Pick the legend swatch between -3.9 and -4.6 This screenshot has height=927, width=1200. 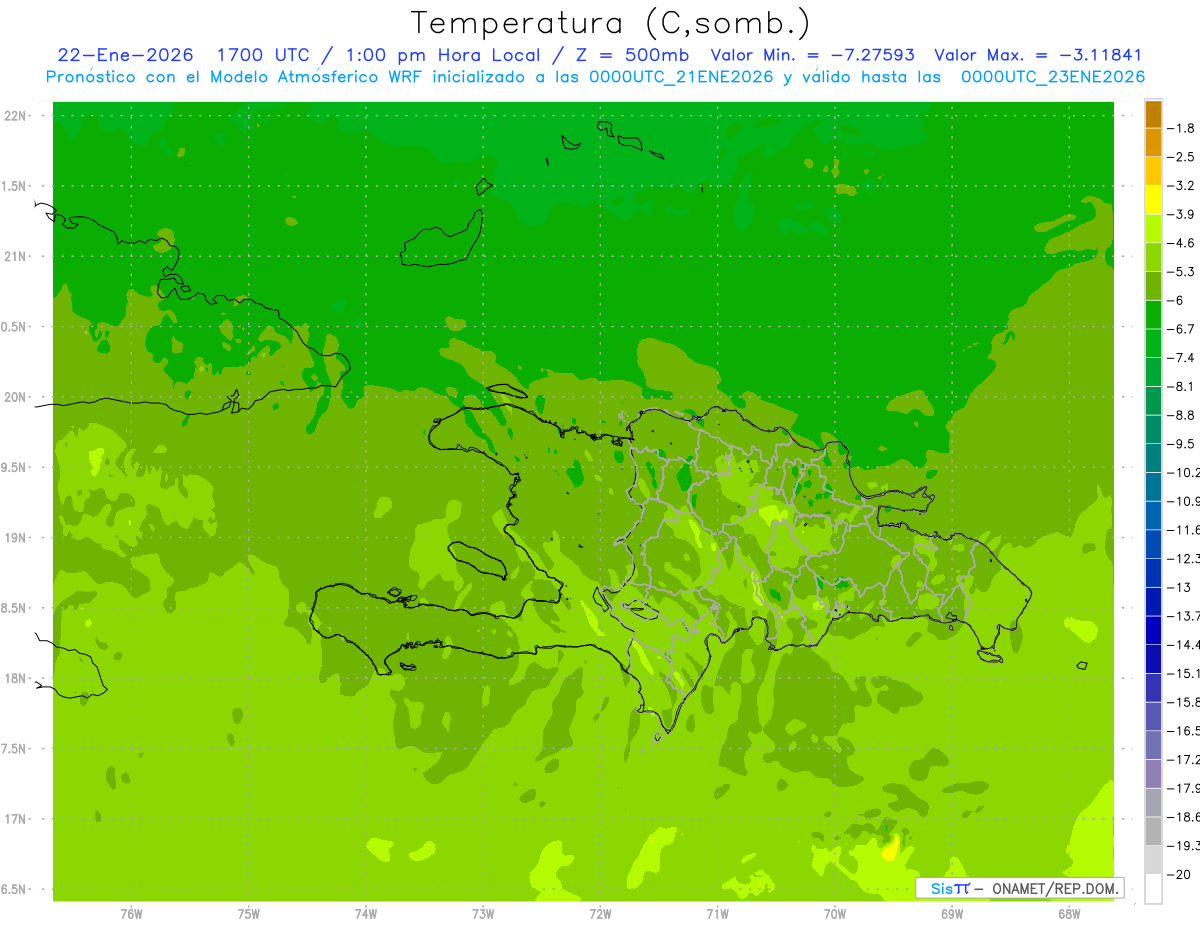point(1153,229)
